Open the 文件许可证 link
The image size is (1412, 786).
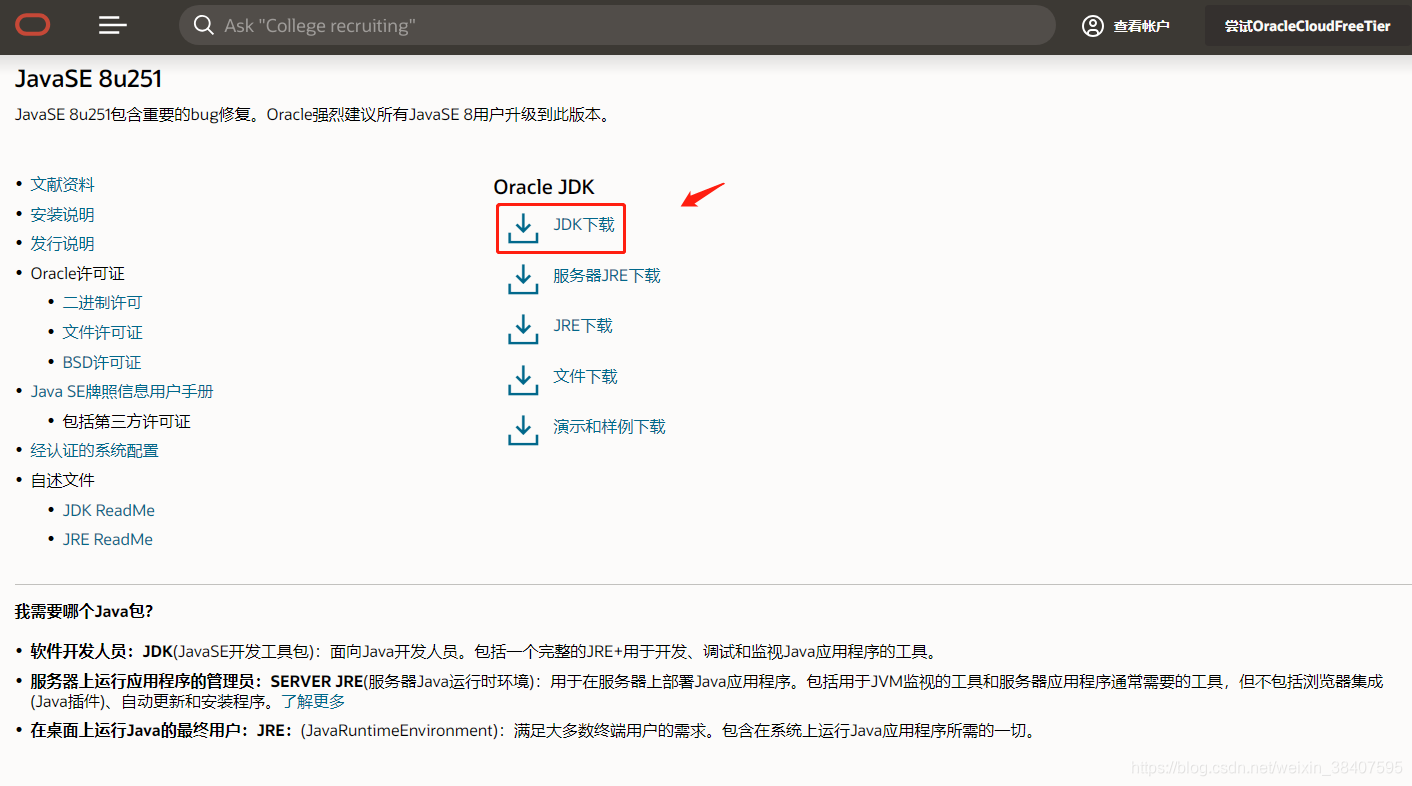[103, 332]
